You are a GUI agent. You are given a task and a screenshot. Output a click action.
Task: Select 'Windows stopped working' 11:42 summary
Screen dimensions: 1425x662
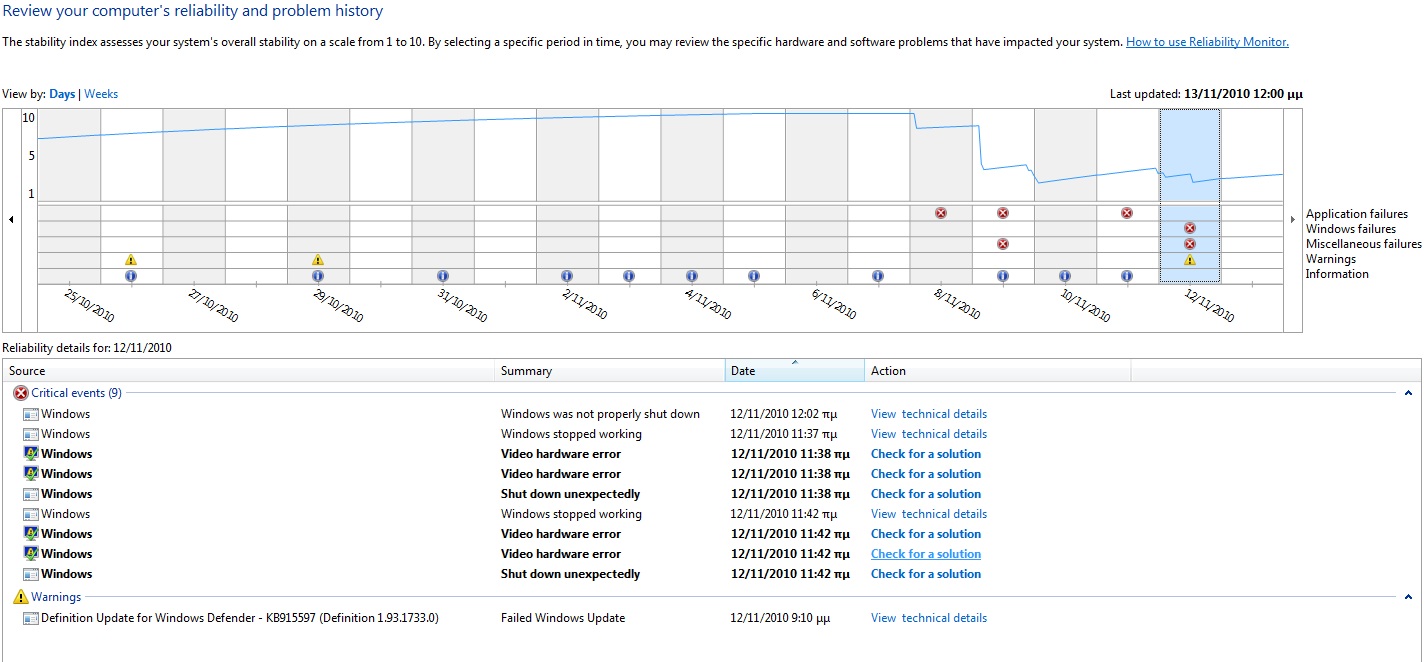tap(571, 514)
